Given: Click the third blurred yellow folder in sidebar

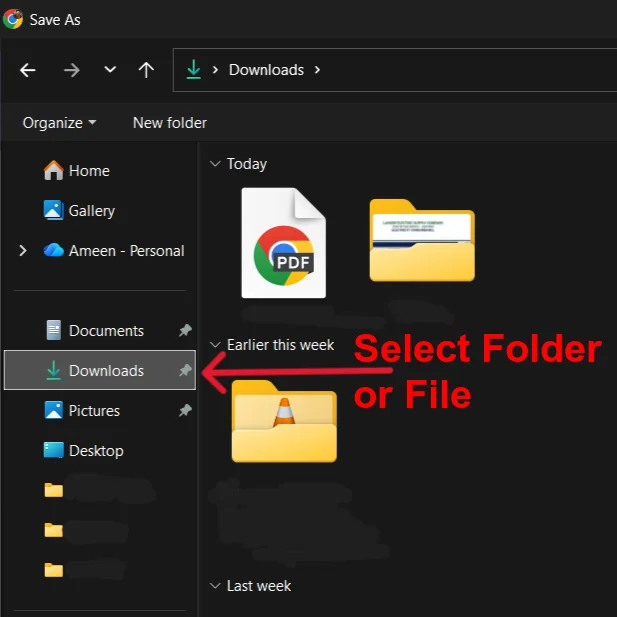Looking at the screenshot, I should point(54,570).
